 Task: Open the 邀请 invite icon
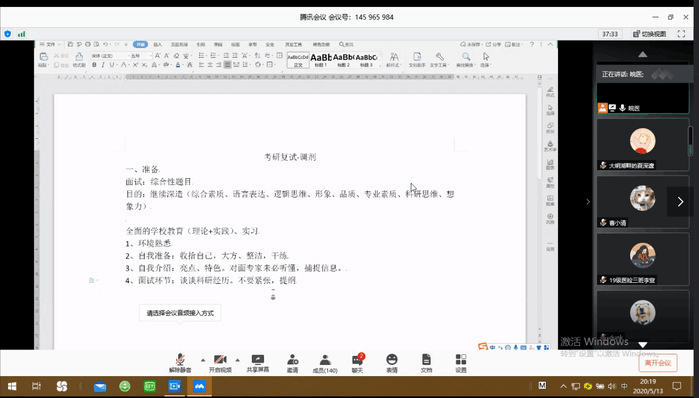[292, 363]
